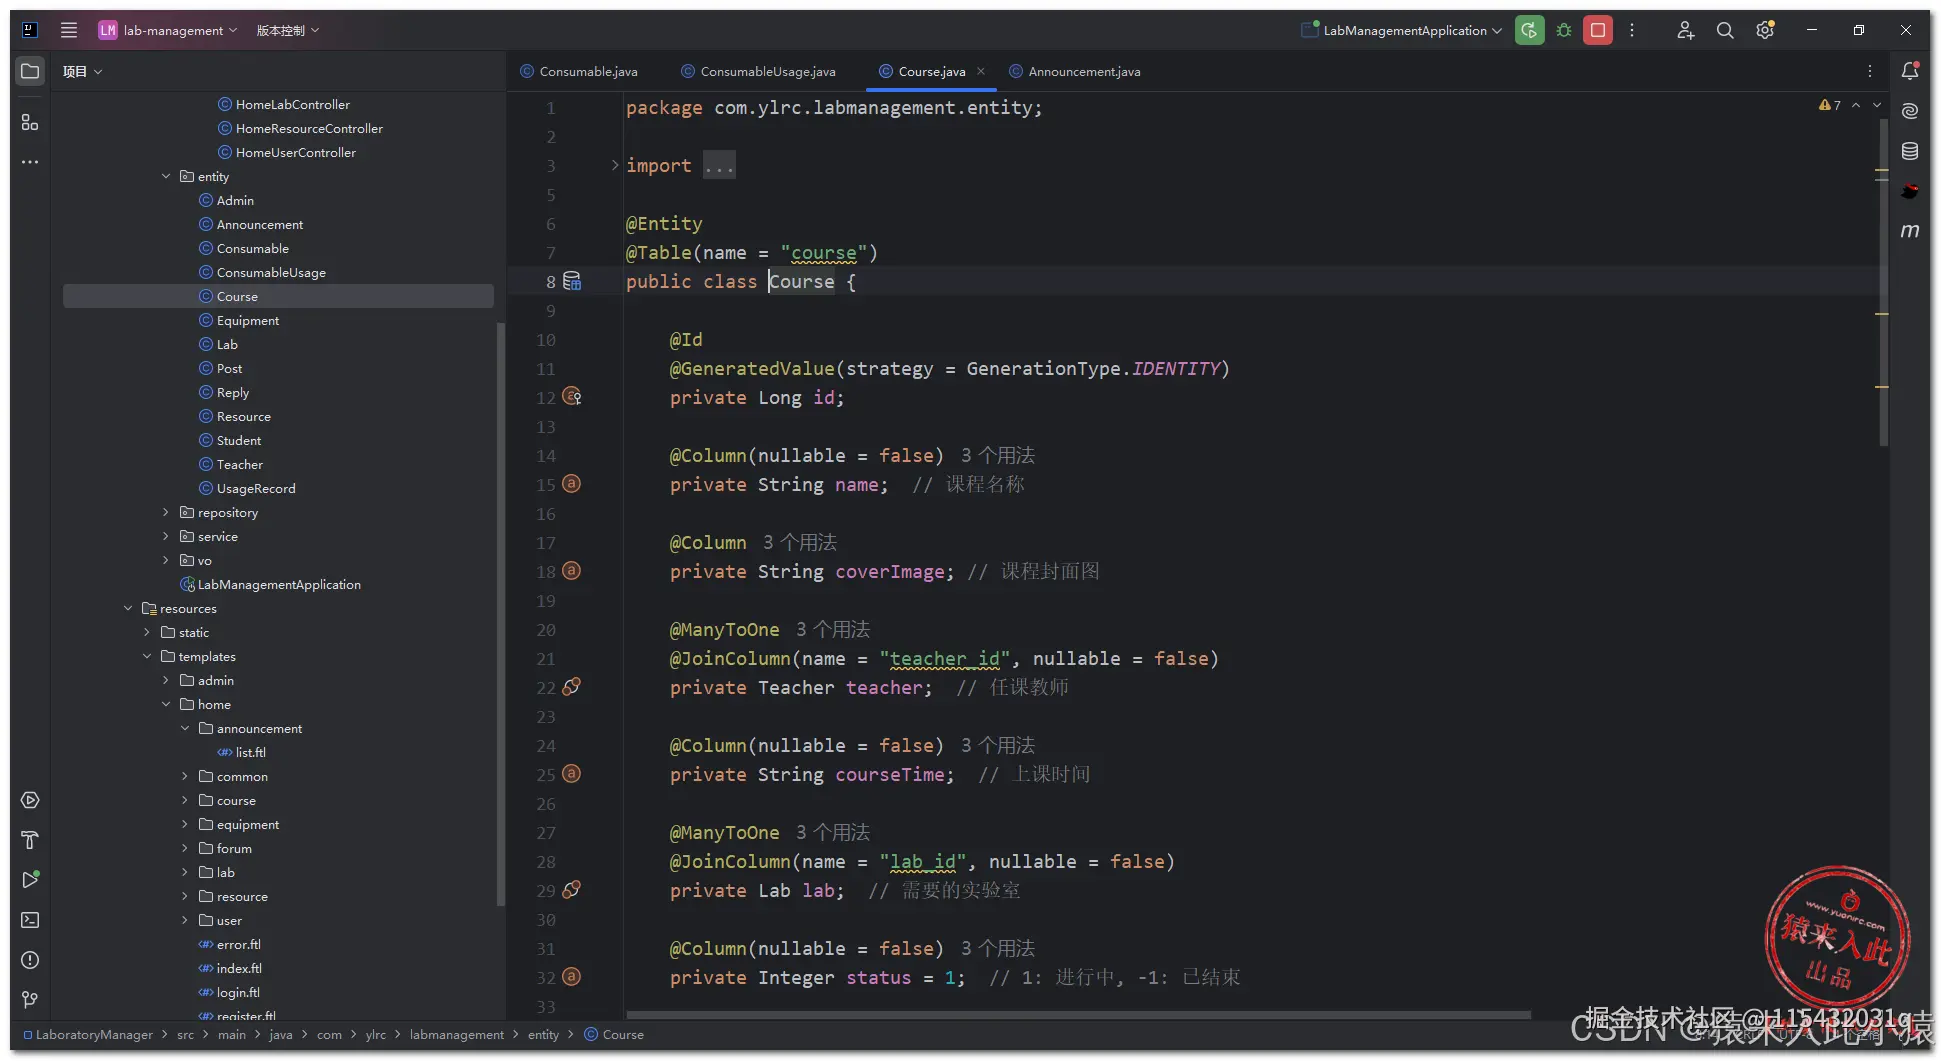1941x1061 pixels.
Task: Expand the static folder
Action: click(147, 632)
